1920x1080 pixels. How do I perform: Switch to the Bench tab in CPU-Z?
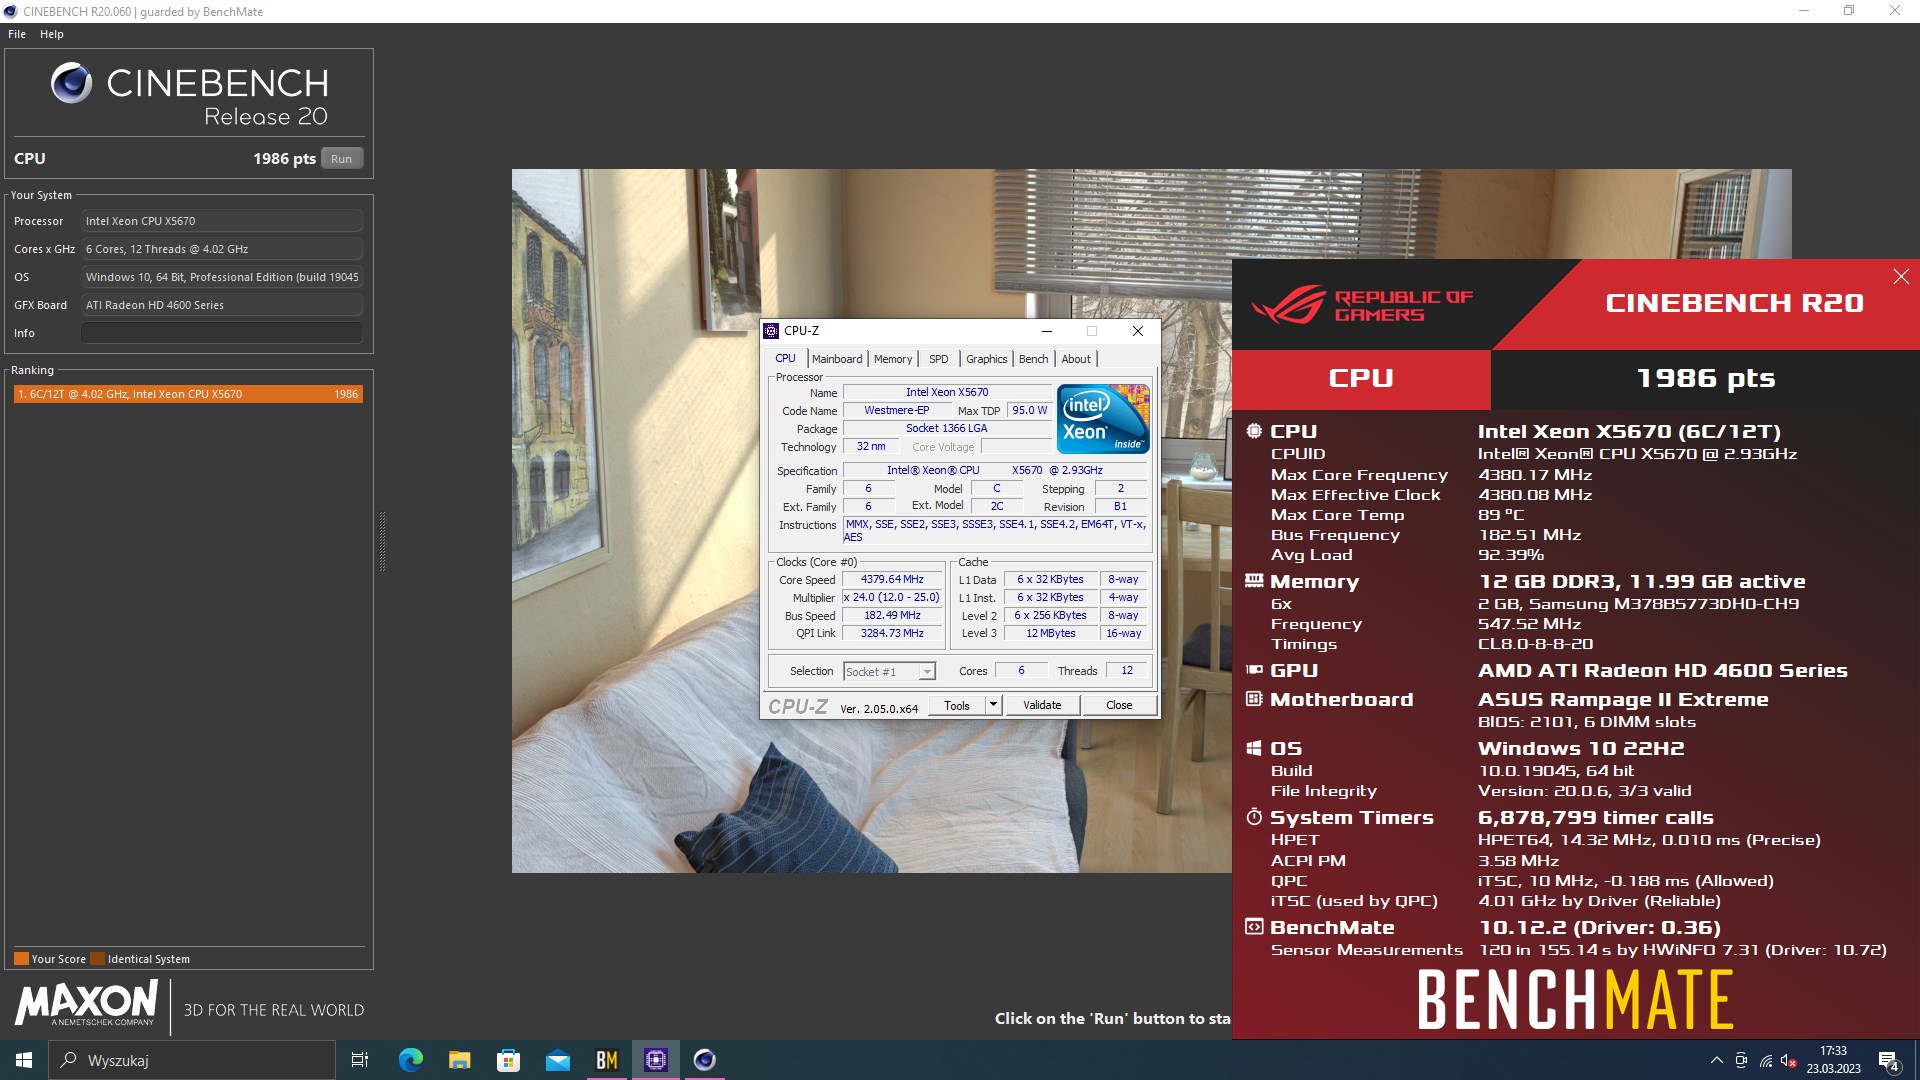pyautogui.click(x=1034, y=359)
